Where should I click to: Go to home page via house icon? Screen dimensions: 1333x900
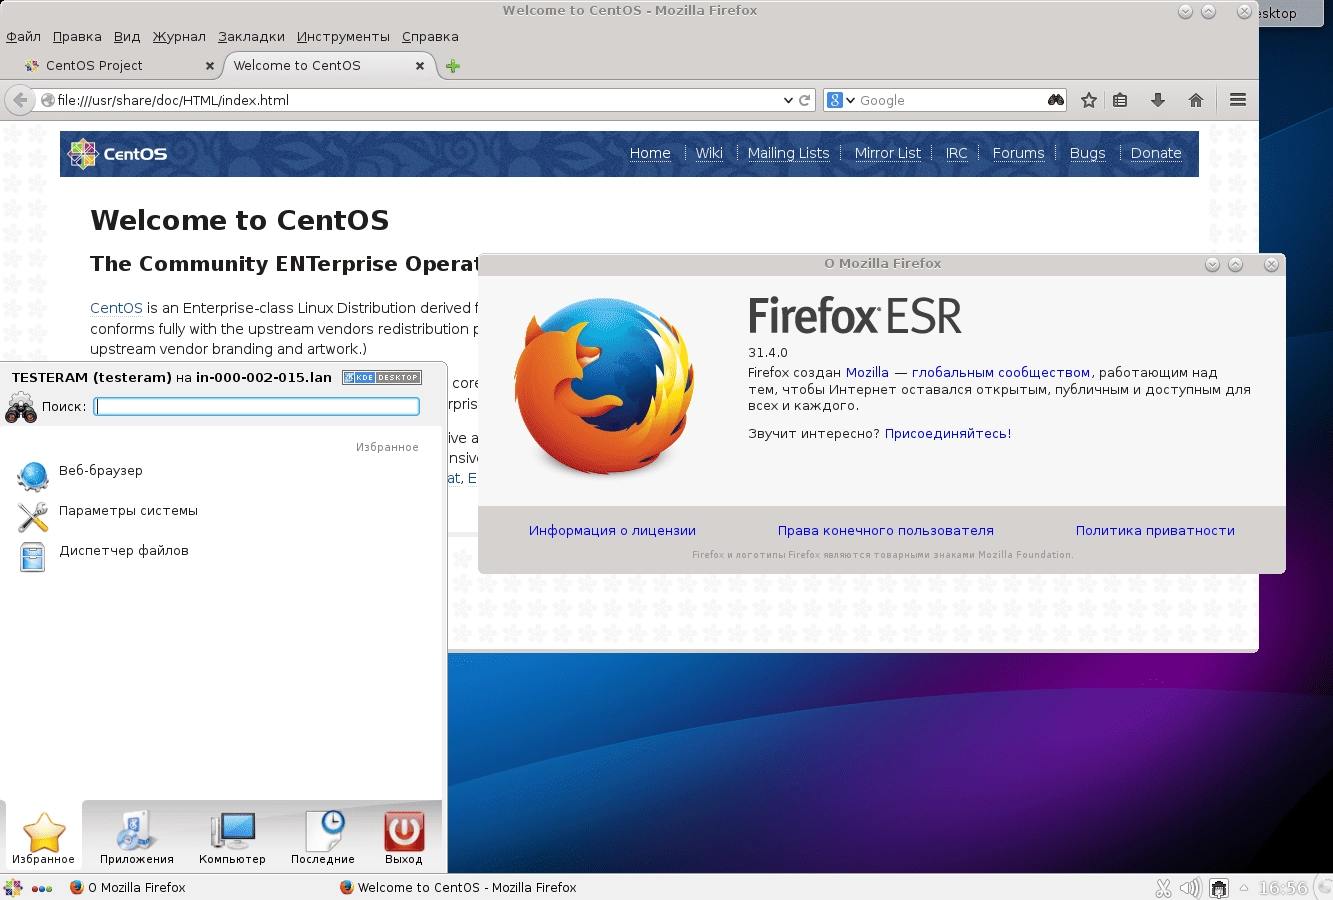pyautogui.click(x=1196, y=100)
